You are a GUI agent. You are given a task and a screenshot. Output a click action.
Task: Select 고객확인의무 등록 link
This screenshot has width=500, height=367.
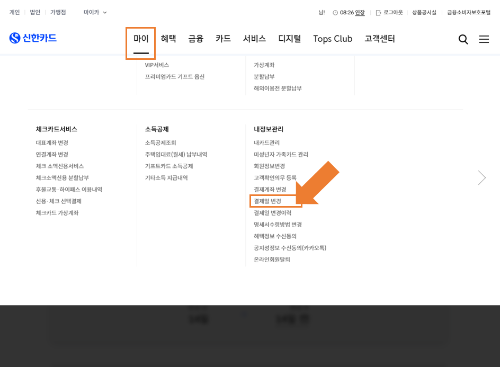point(275,178)
